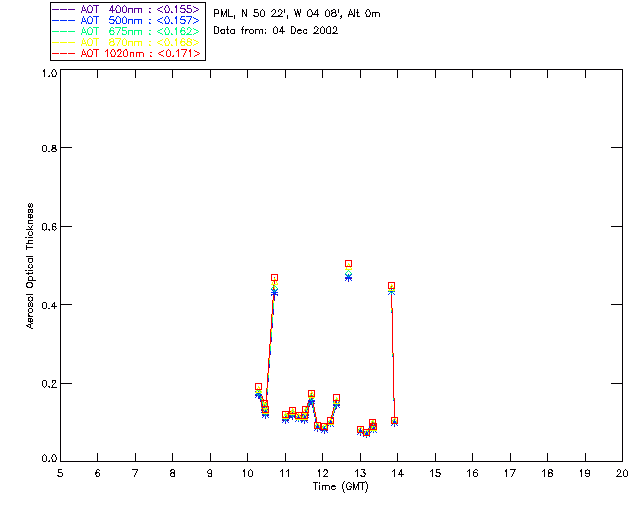Click the 0.4 y-axis tick label
The height and width of the screenshot is (512, 640).
[49, 305]
